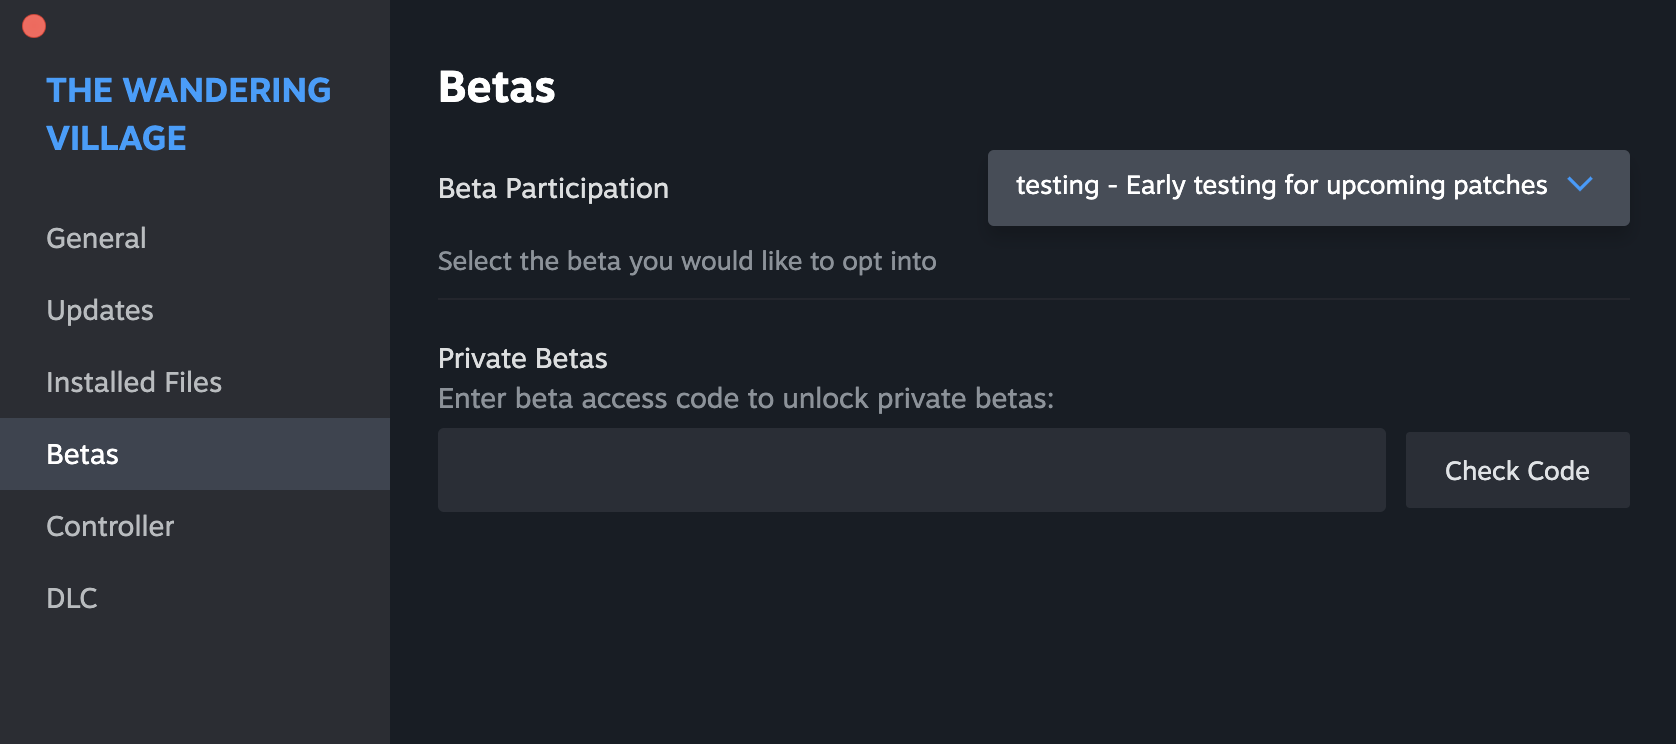
Task: Click the Check Code button
Action: click(x=1517, y=470)
